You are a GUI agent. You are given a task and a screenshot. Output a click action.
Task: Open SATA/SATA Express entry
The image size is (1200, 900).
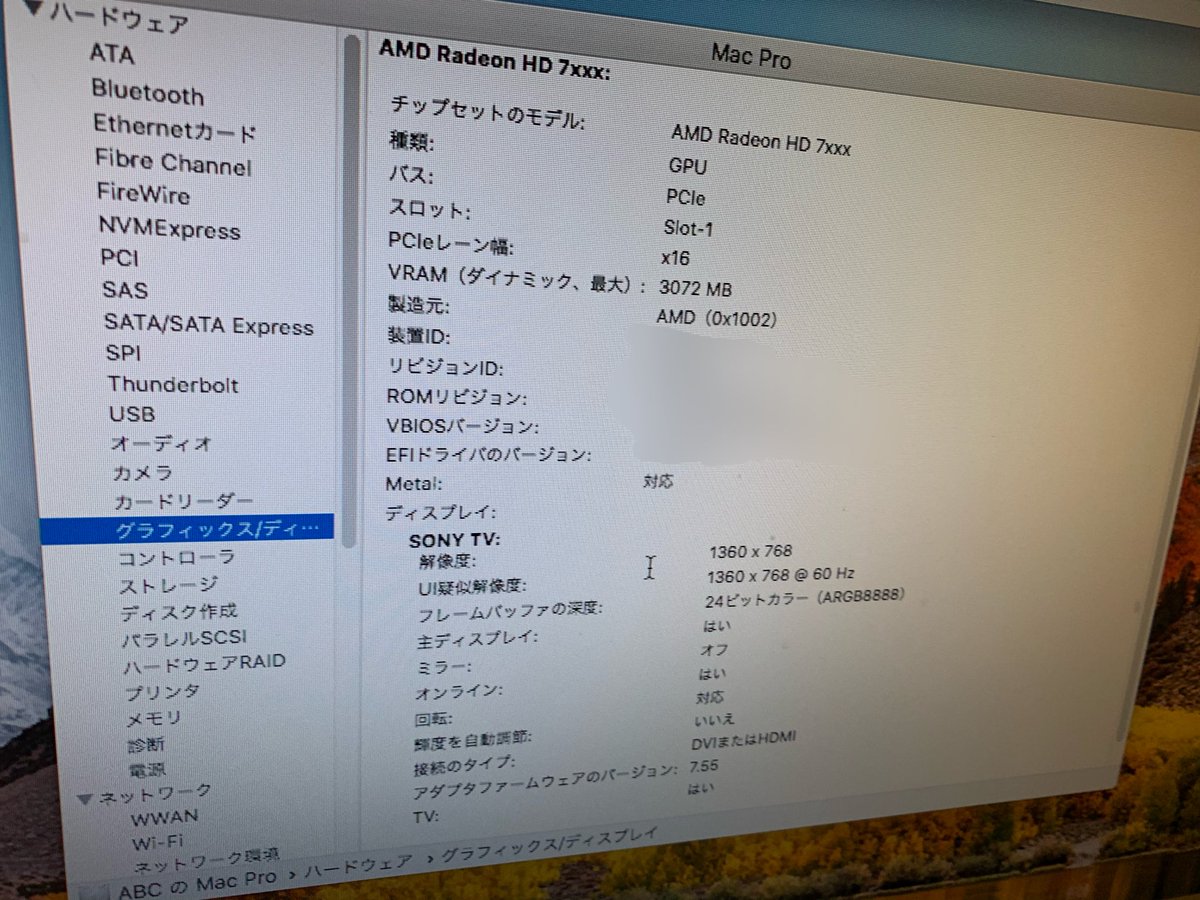tap(209, 326)
